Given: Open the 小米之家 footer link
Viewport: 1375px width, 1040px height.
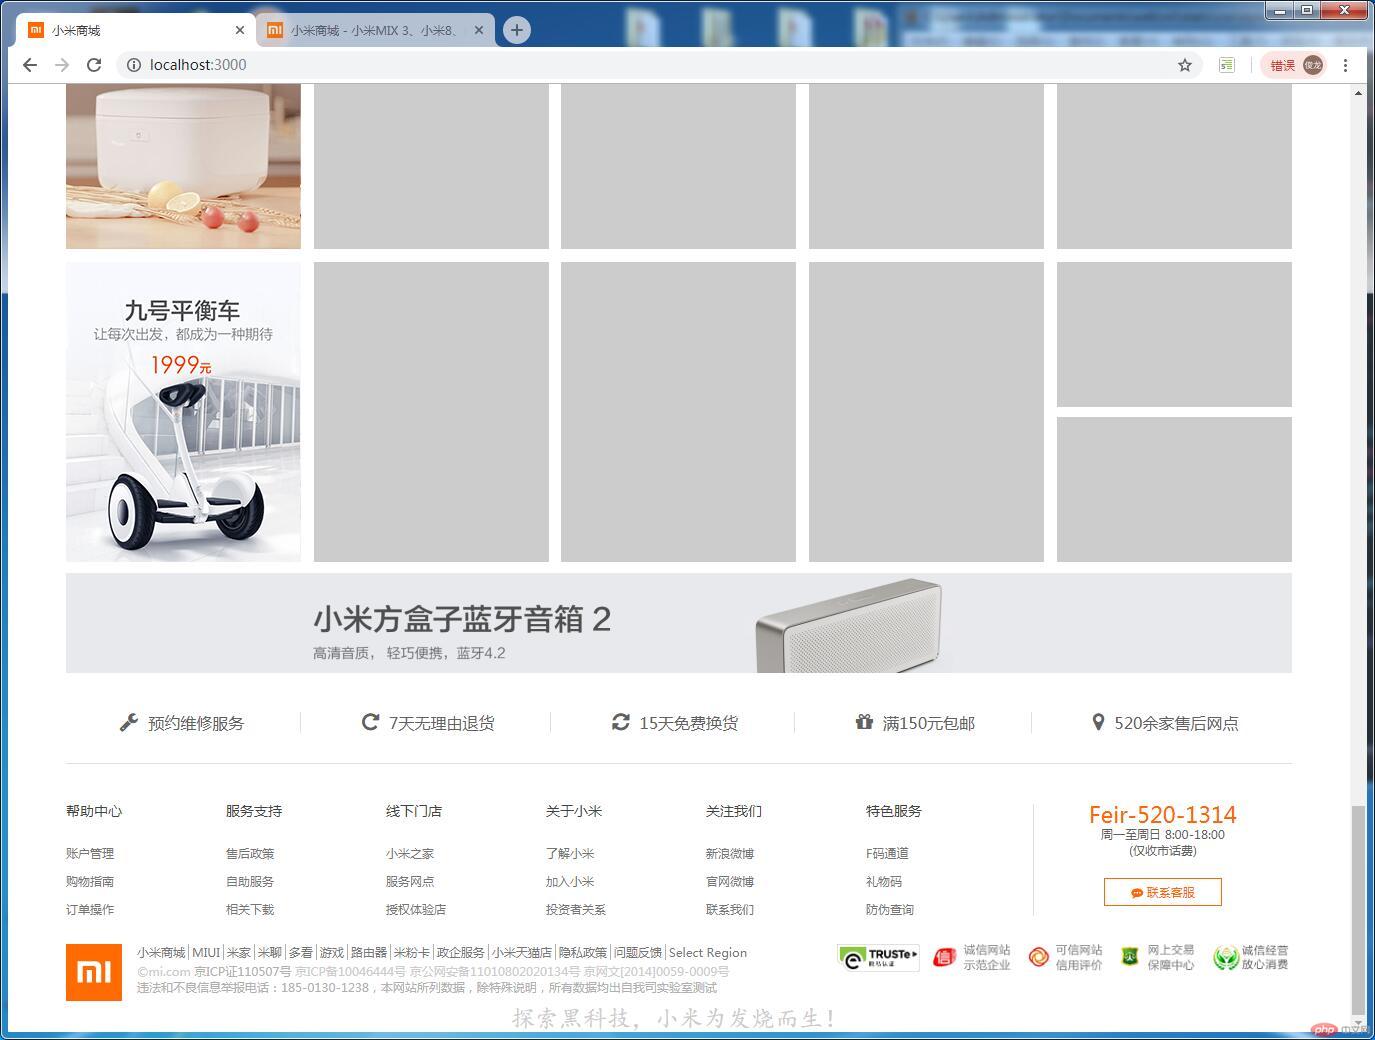Looking at the screenshot, I should [410, 854].
